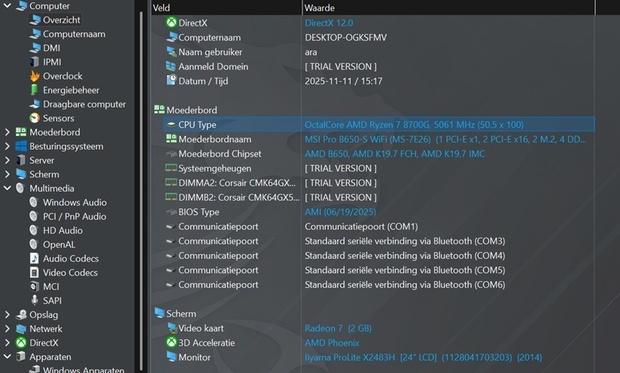Click the Windows Audio speaker icon
Screen dimensions: 620x373
click(x=34, y=202)
